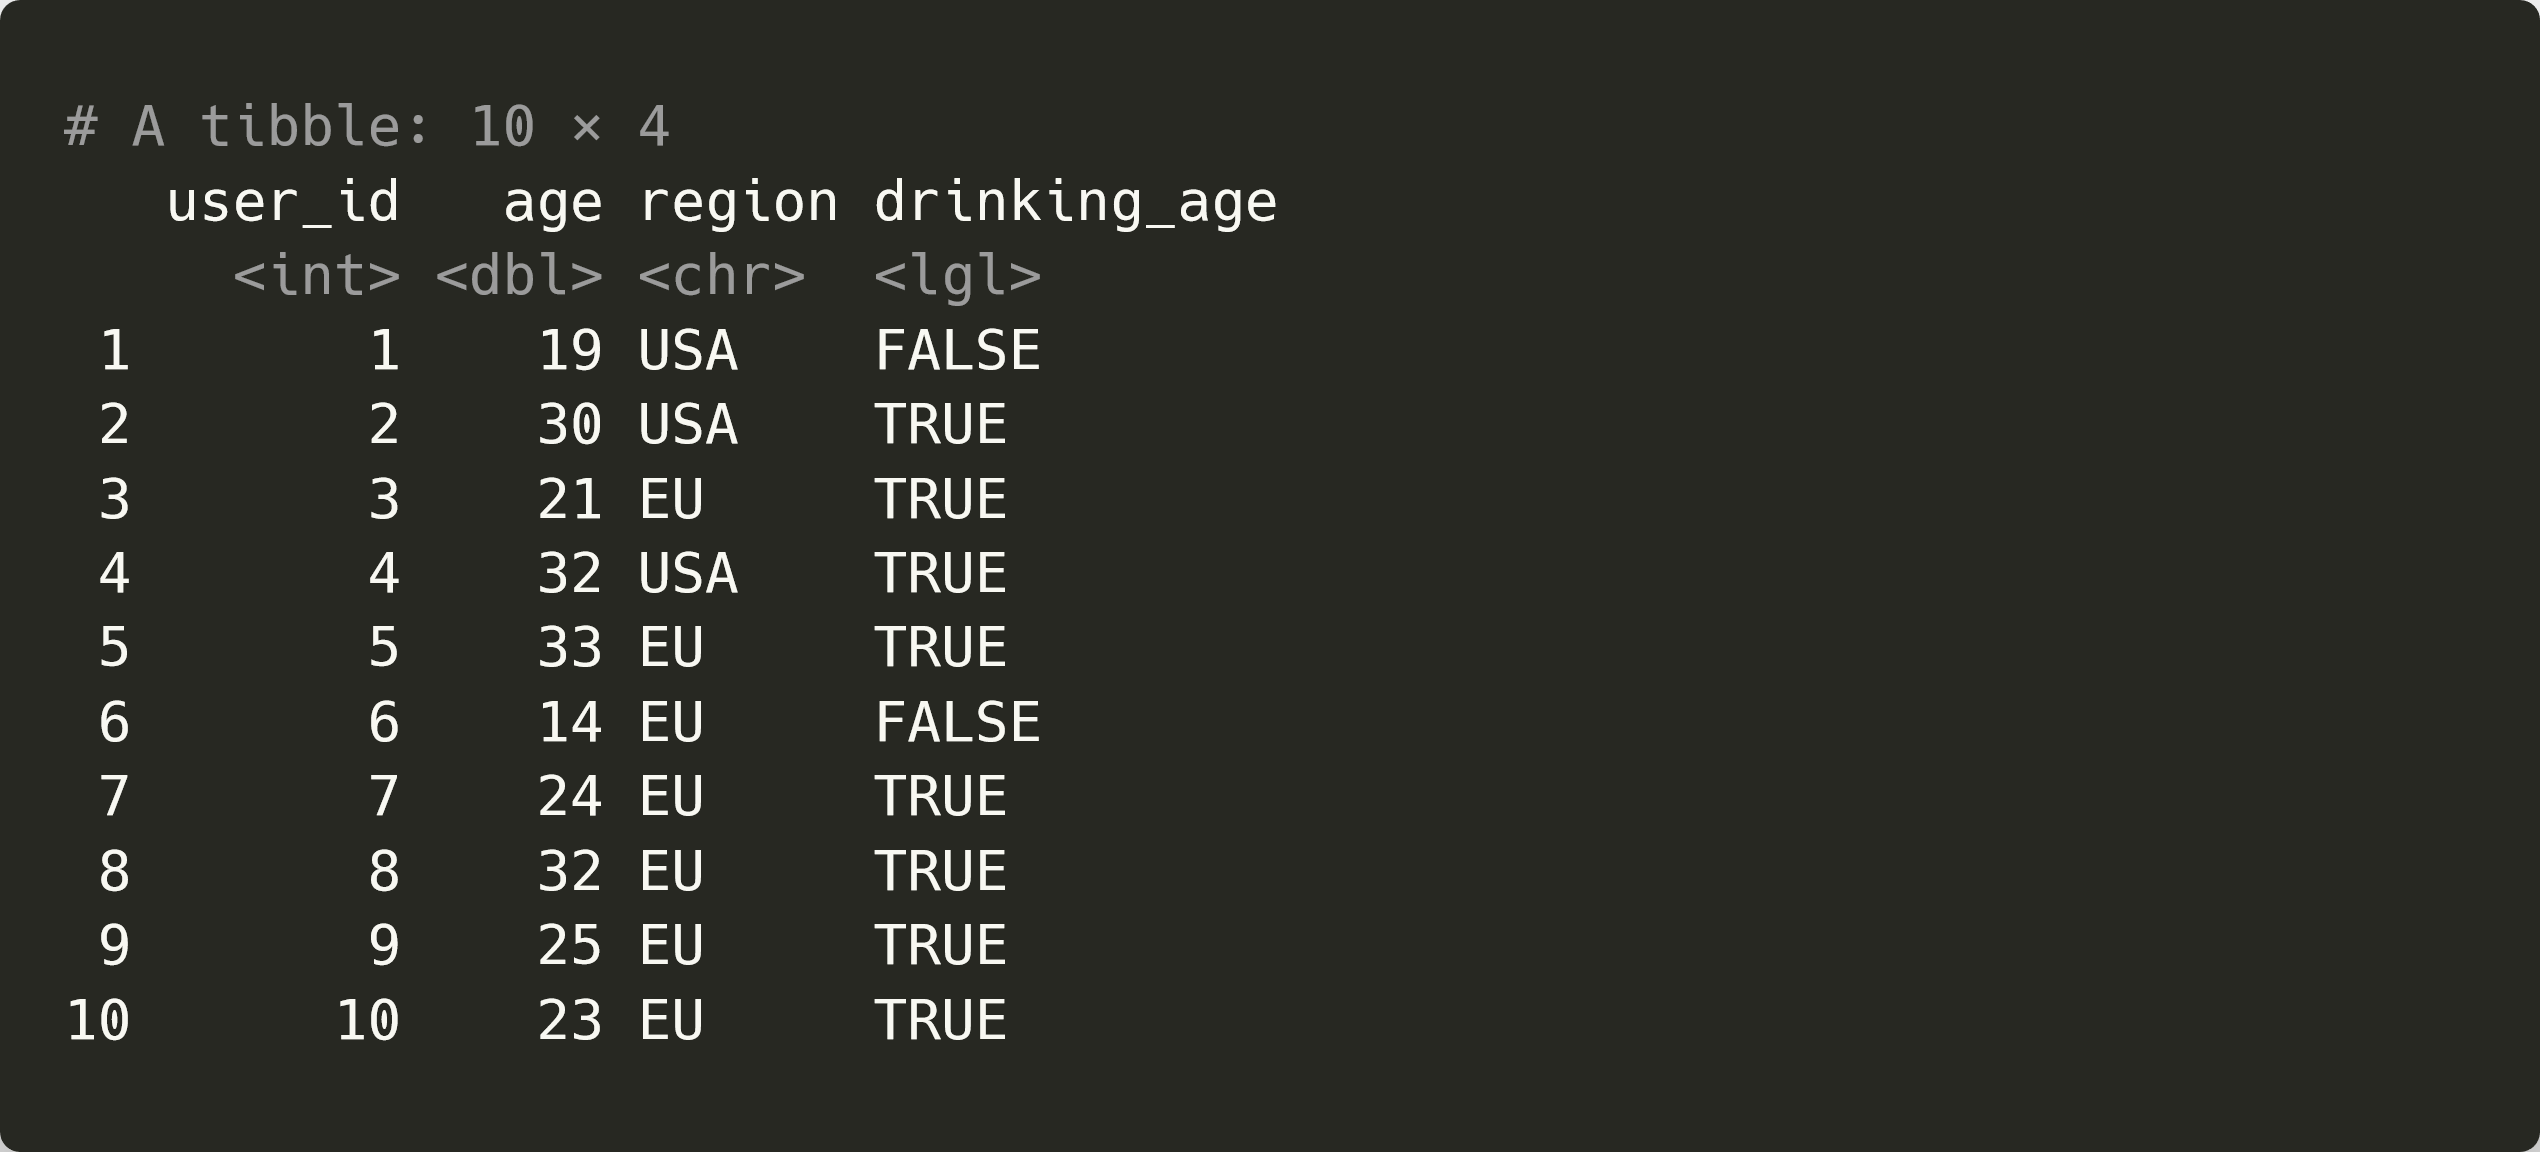
Task: Click the <lgl> type label
Action: coord(958,276)
